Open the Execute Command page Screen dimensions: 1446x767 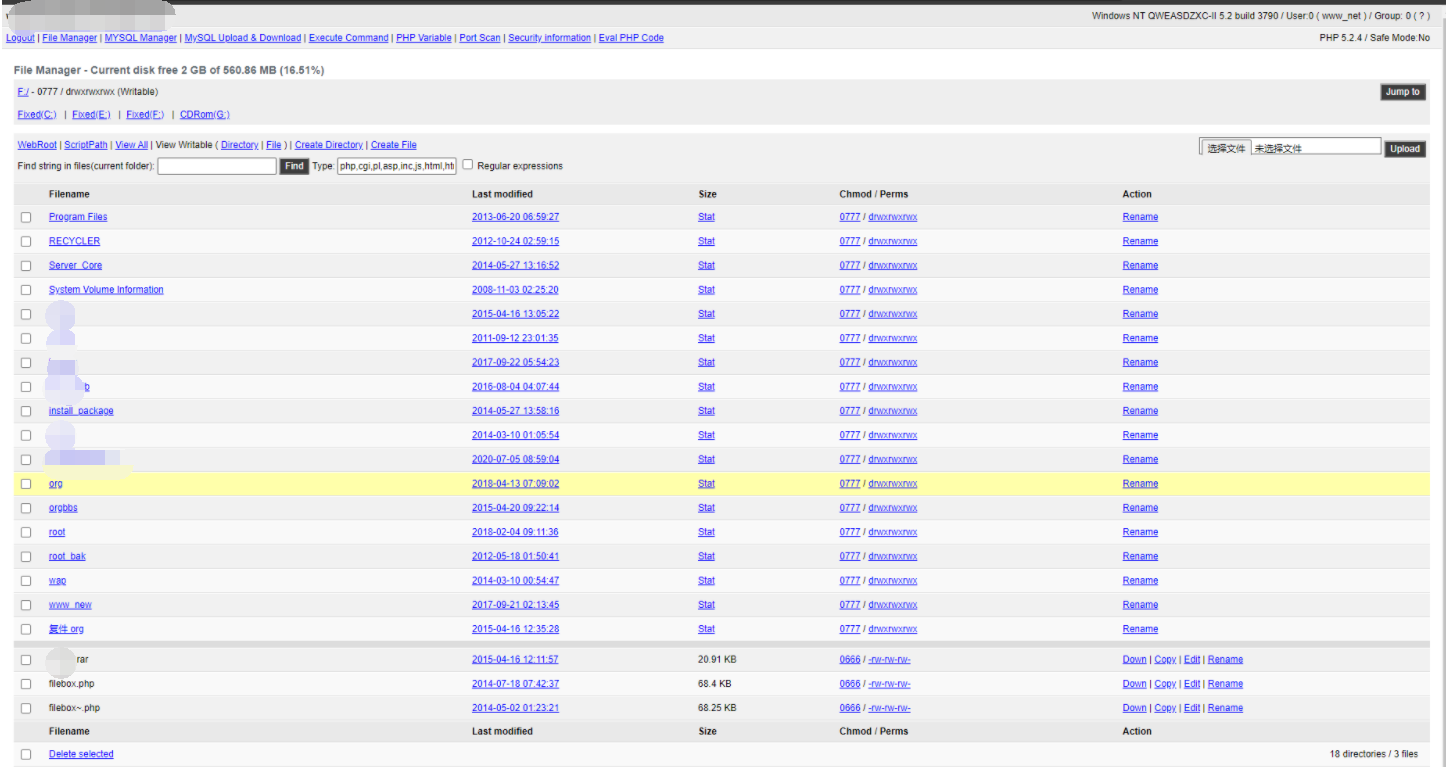click(349, 38)
